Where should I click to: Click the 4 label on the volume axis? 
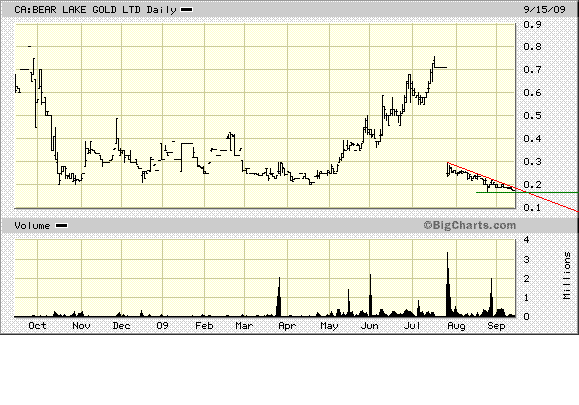tap(527, 240)
